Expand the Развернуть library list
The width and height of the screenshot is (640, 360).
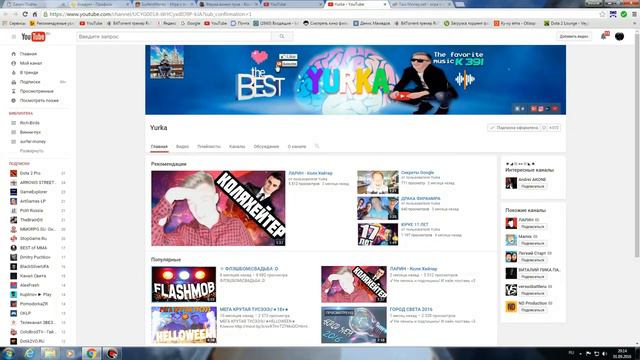32,151
